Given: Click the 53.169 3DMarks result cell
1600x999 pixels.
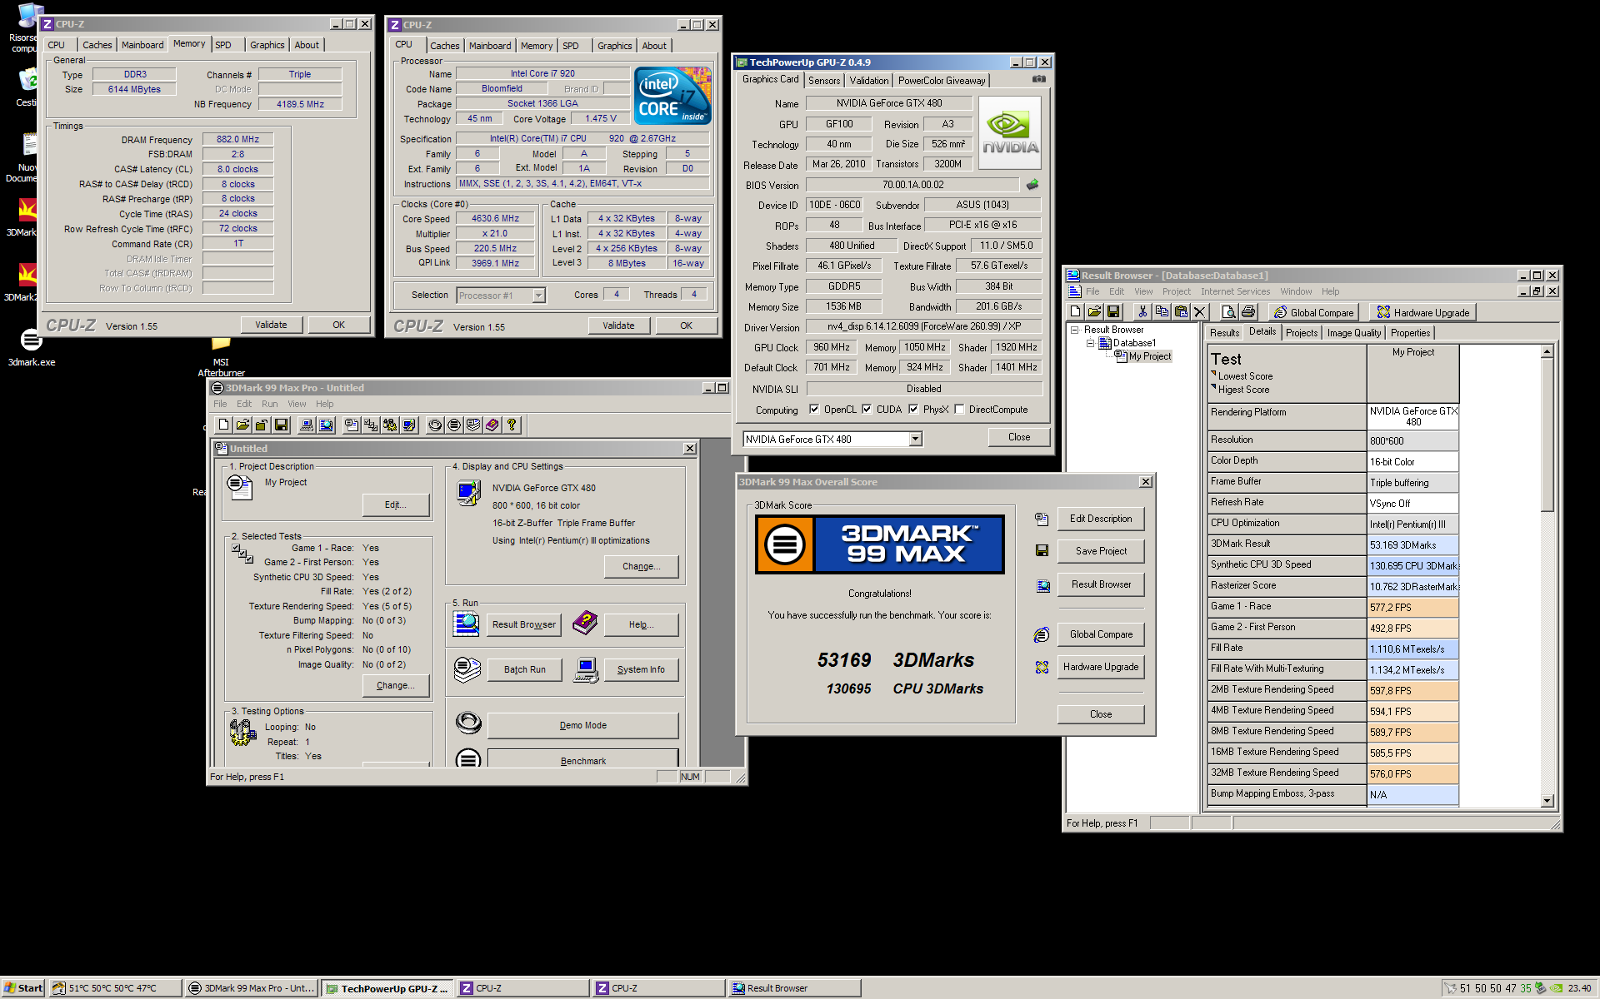Looking at the screenshot, I should (x=1413, y=545).
